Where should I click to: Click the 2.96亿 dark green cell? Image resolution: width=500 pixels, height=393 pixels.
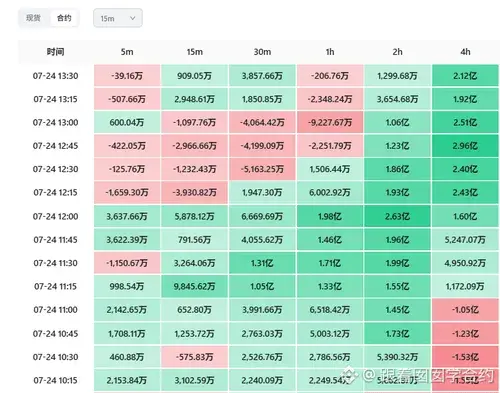(465, 146)
